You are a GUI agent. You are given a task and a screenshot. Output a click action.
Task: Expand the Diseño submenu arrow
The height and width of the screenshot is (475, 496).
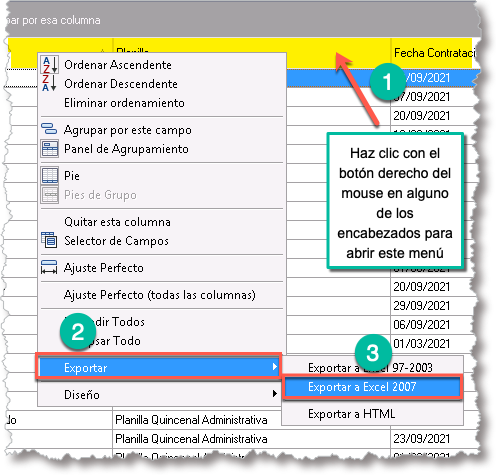[274, 394]
